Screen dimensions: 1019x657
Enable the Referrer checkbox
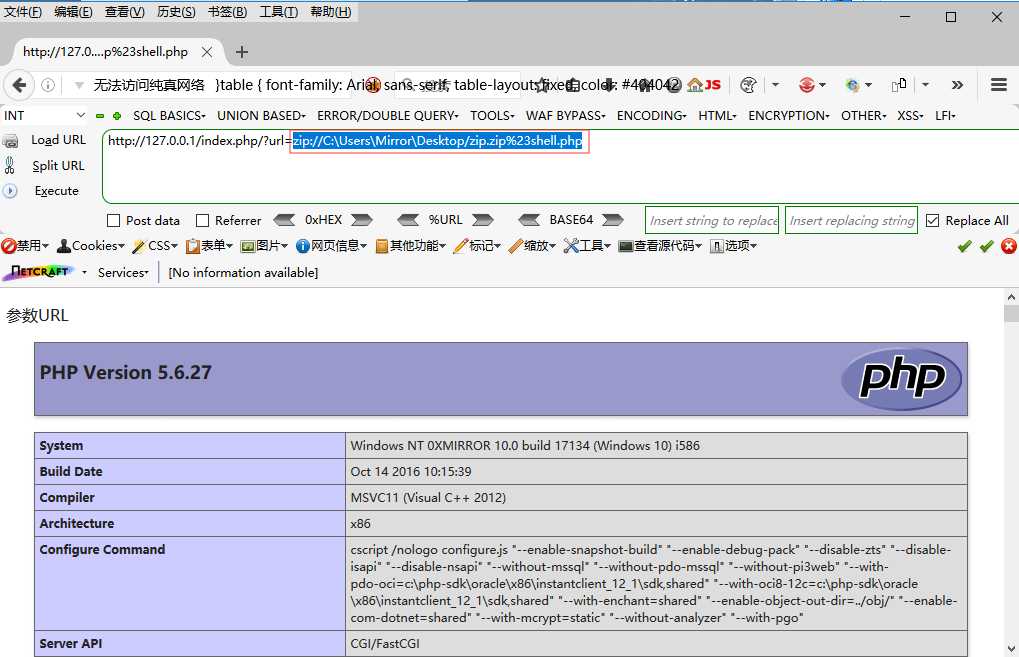[202, 221]
